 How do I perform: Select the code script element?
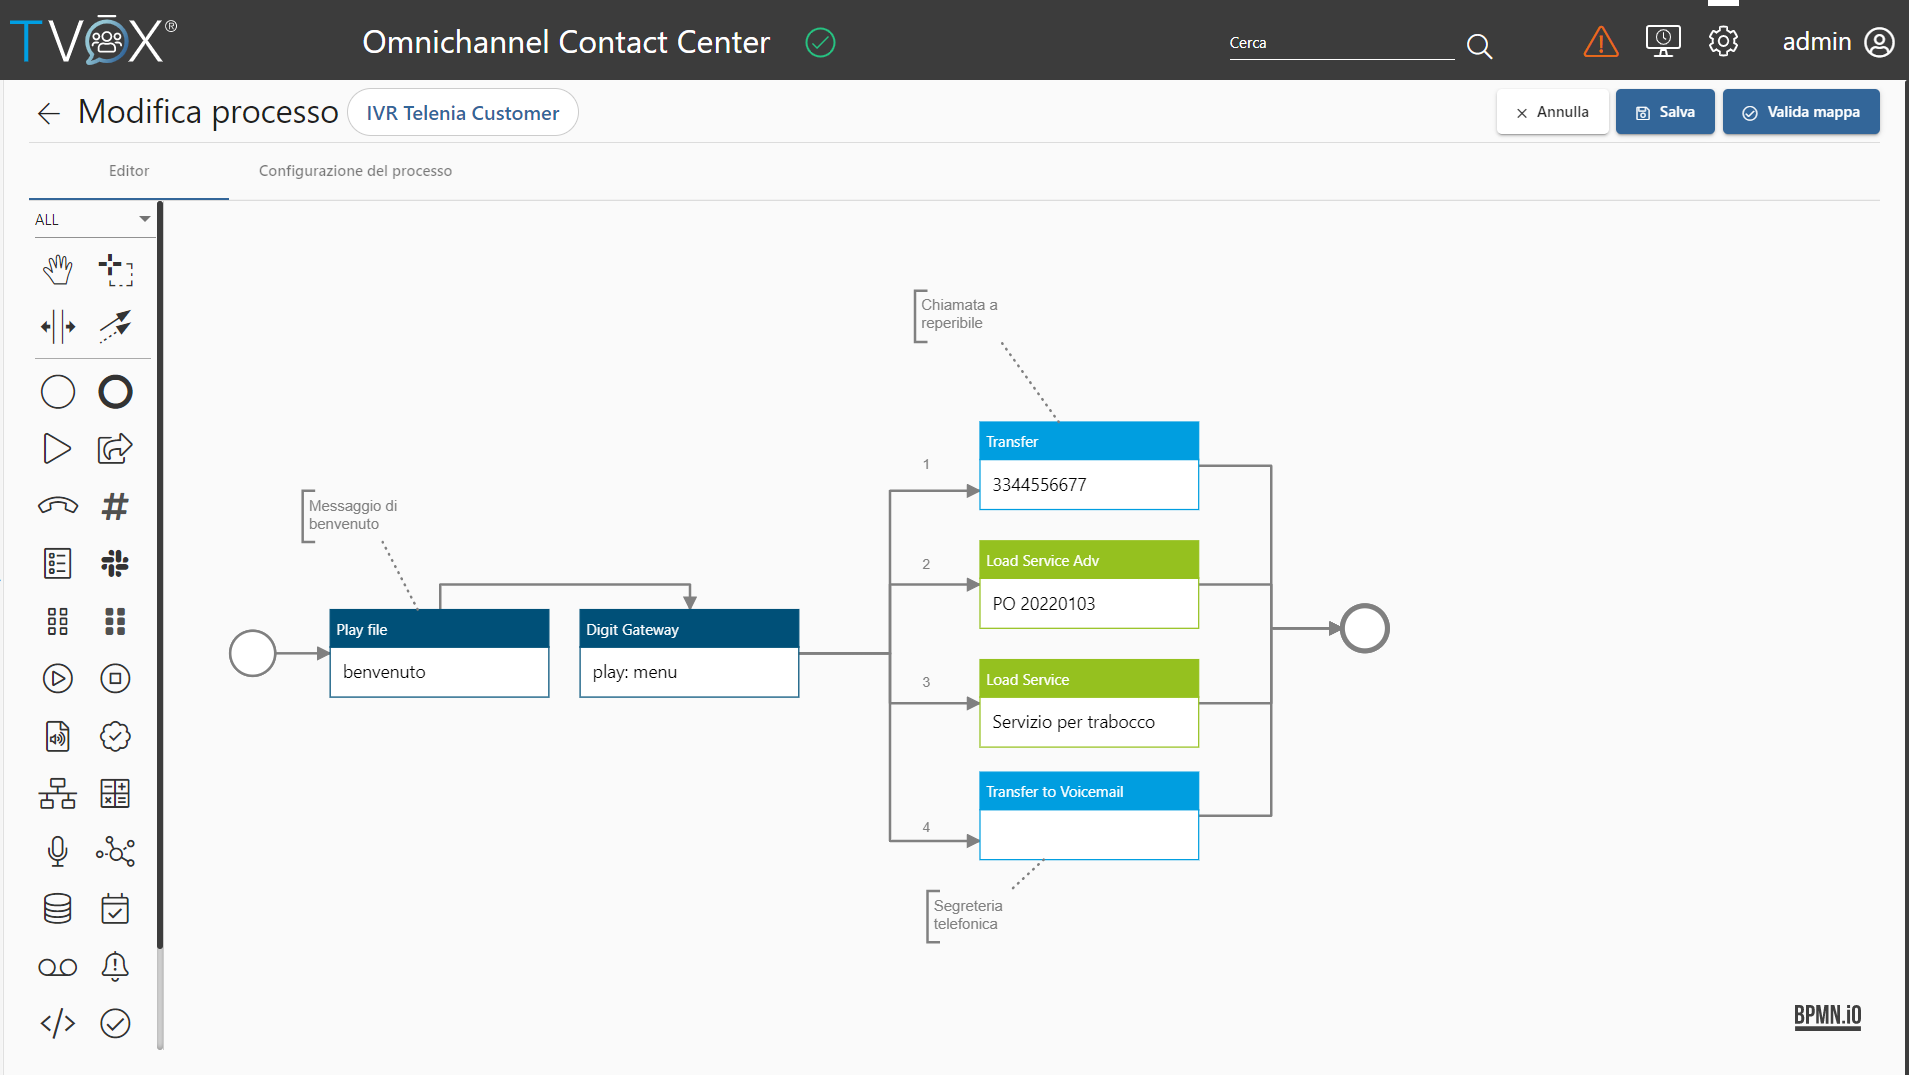58,1023
